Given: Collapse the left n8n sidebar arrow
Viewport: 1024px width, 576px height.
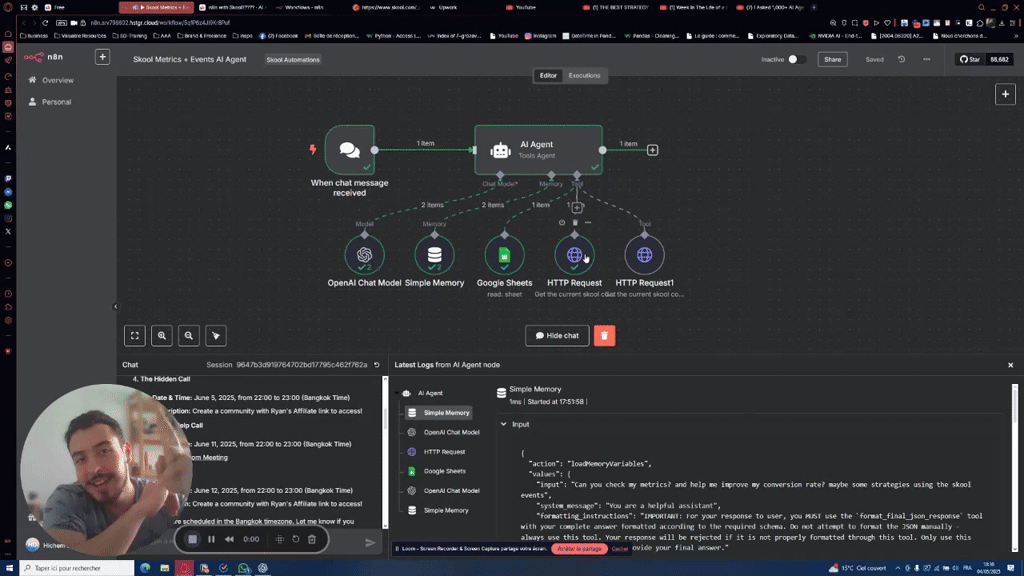Looking at the screenshot, I should (x=116, y=306).
